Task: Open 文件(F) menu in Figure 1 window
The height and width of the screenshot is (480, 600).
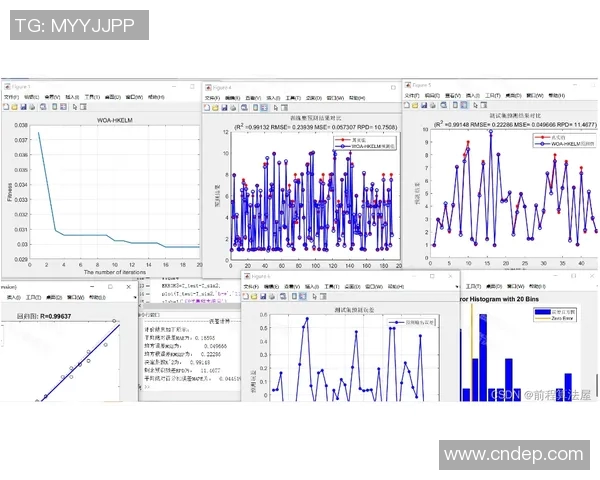Action: [13, 97]
